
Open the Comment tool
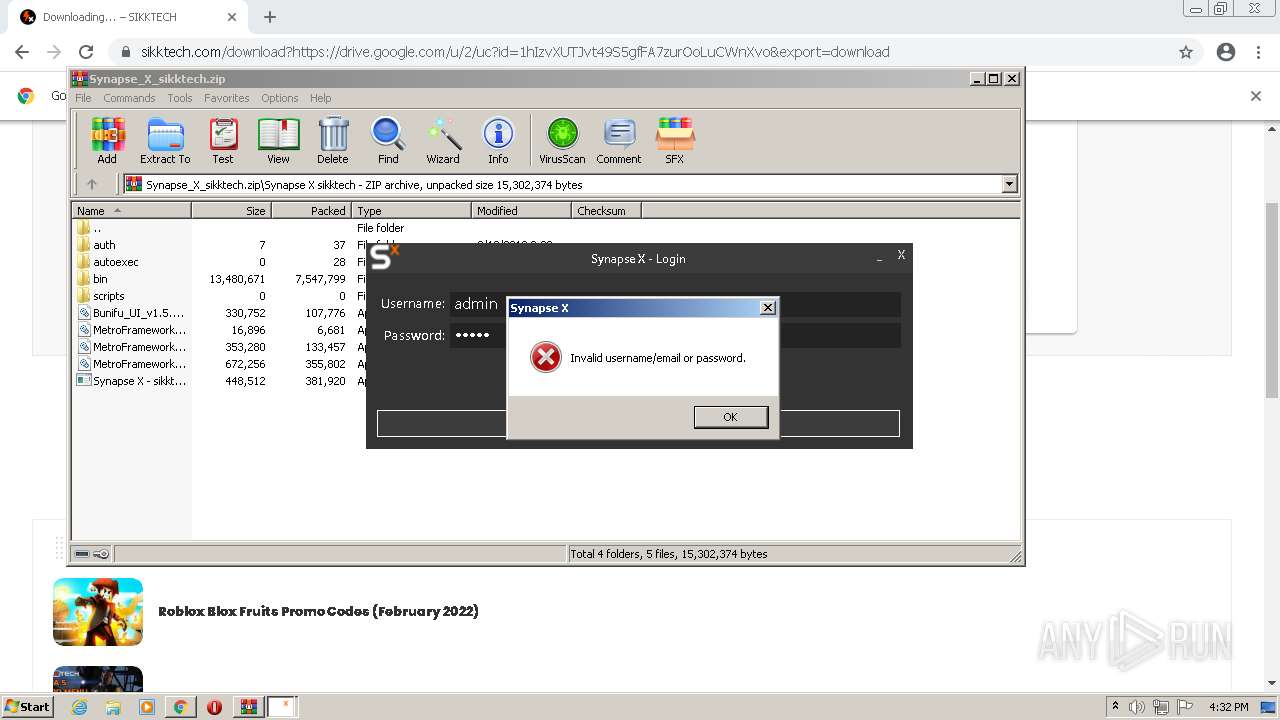(619, 140)
